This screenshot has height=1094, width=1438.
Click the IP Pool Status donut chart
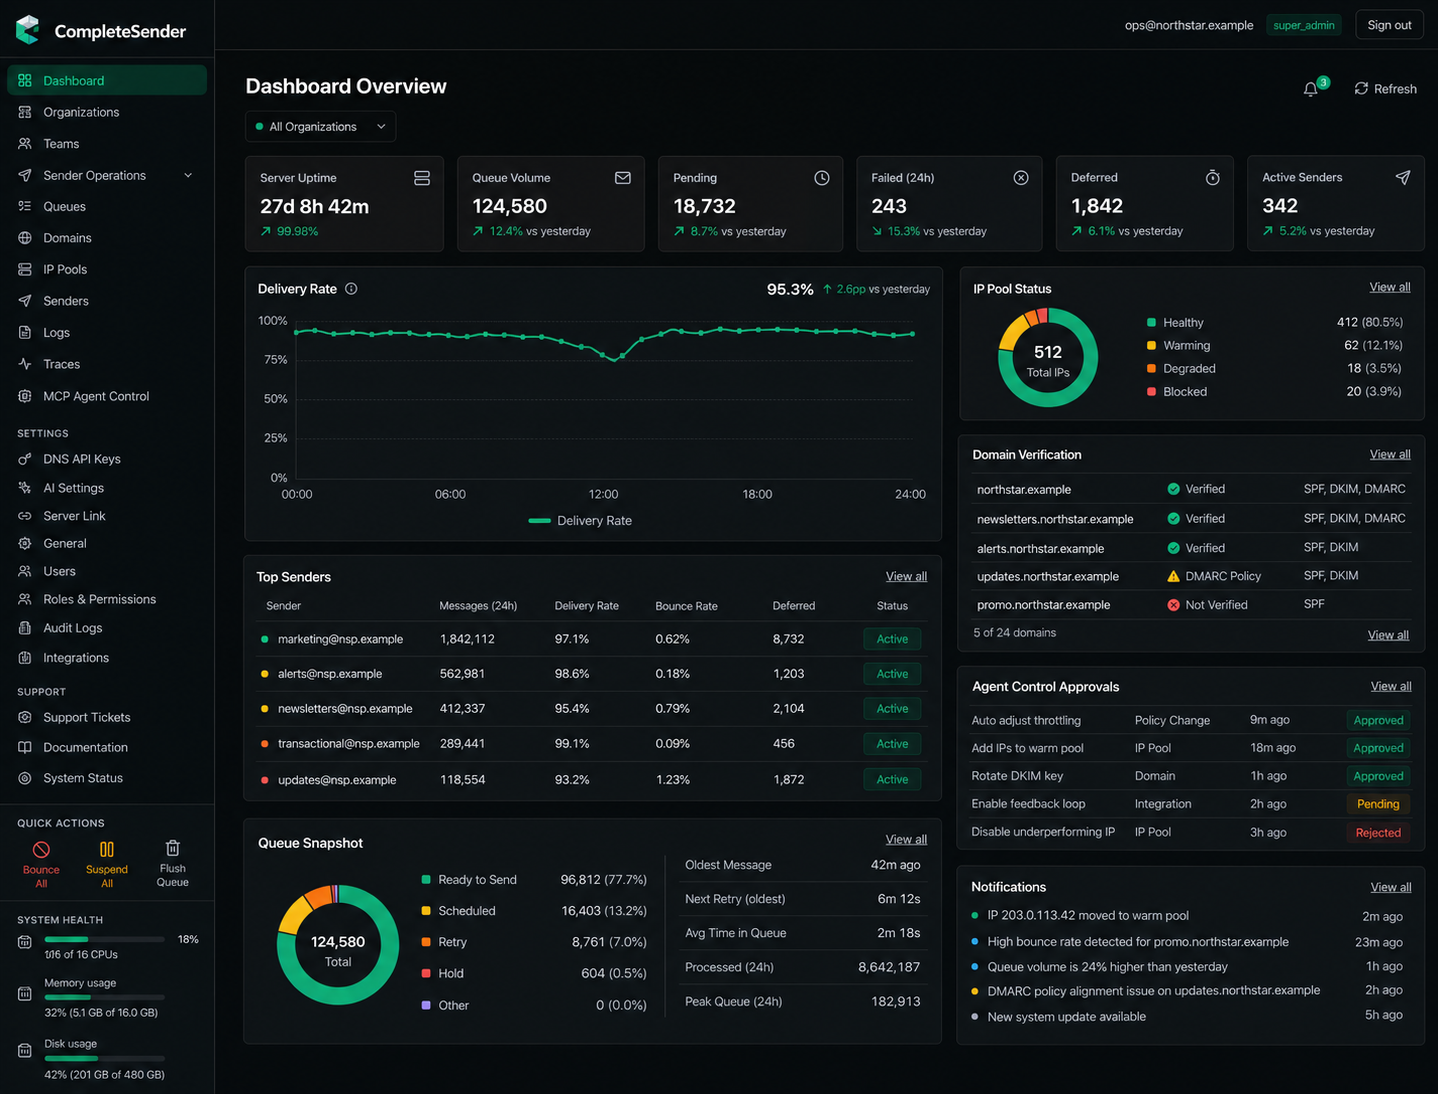[1048, 357]
